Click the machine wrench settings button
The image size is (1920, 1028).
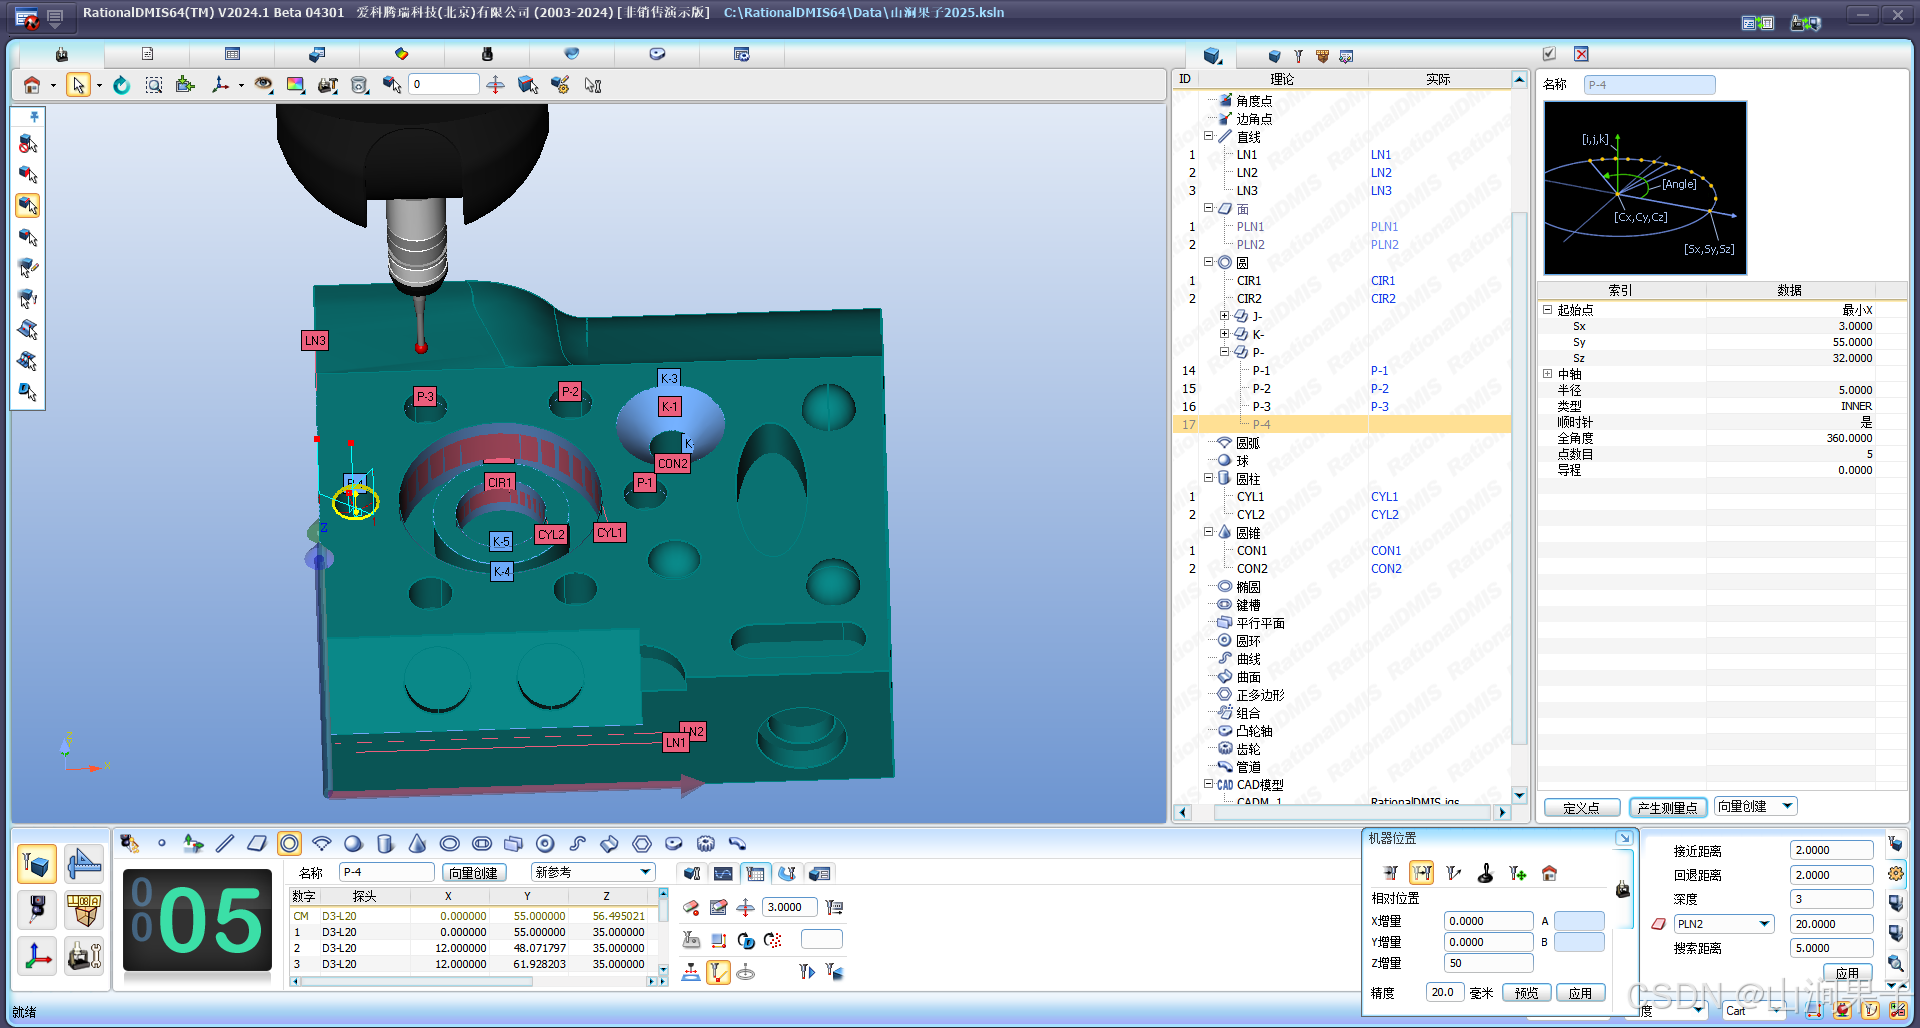pyautogui.click(x=84, y=957)
